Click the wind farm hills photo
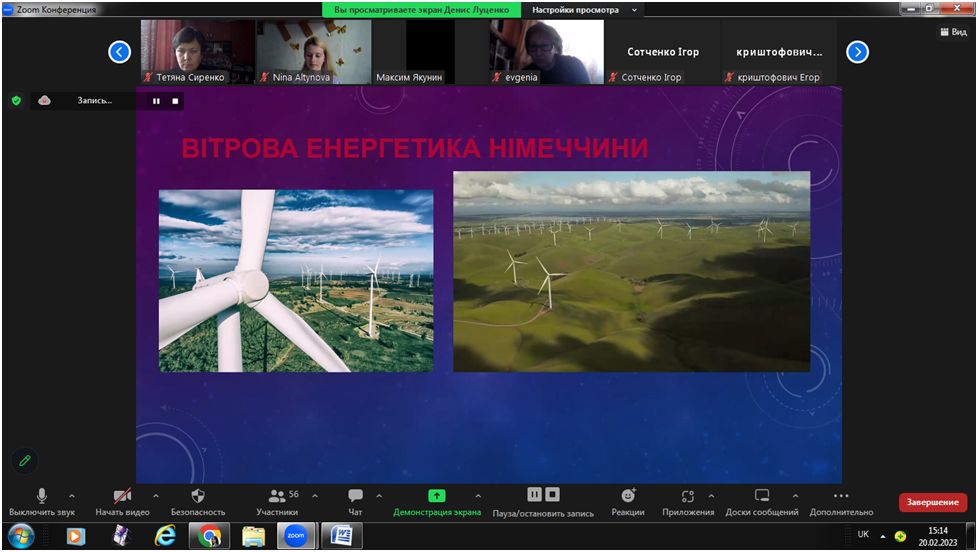 [632, 271]
